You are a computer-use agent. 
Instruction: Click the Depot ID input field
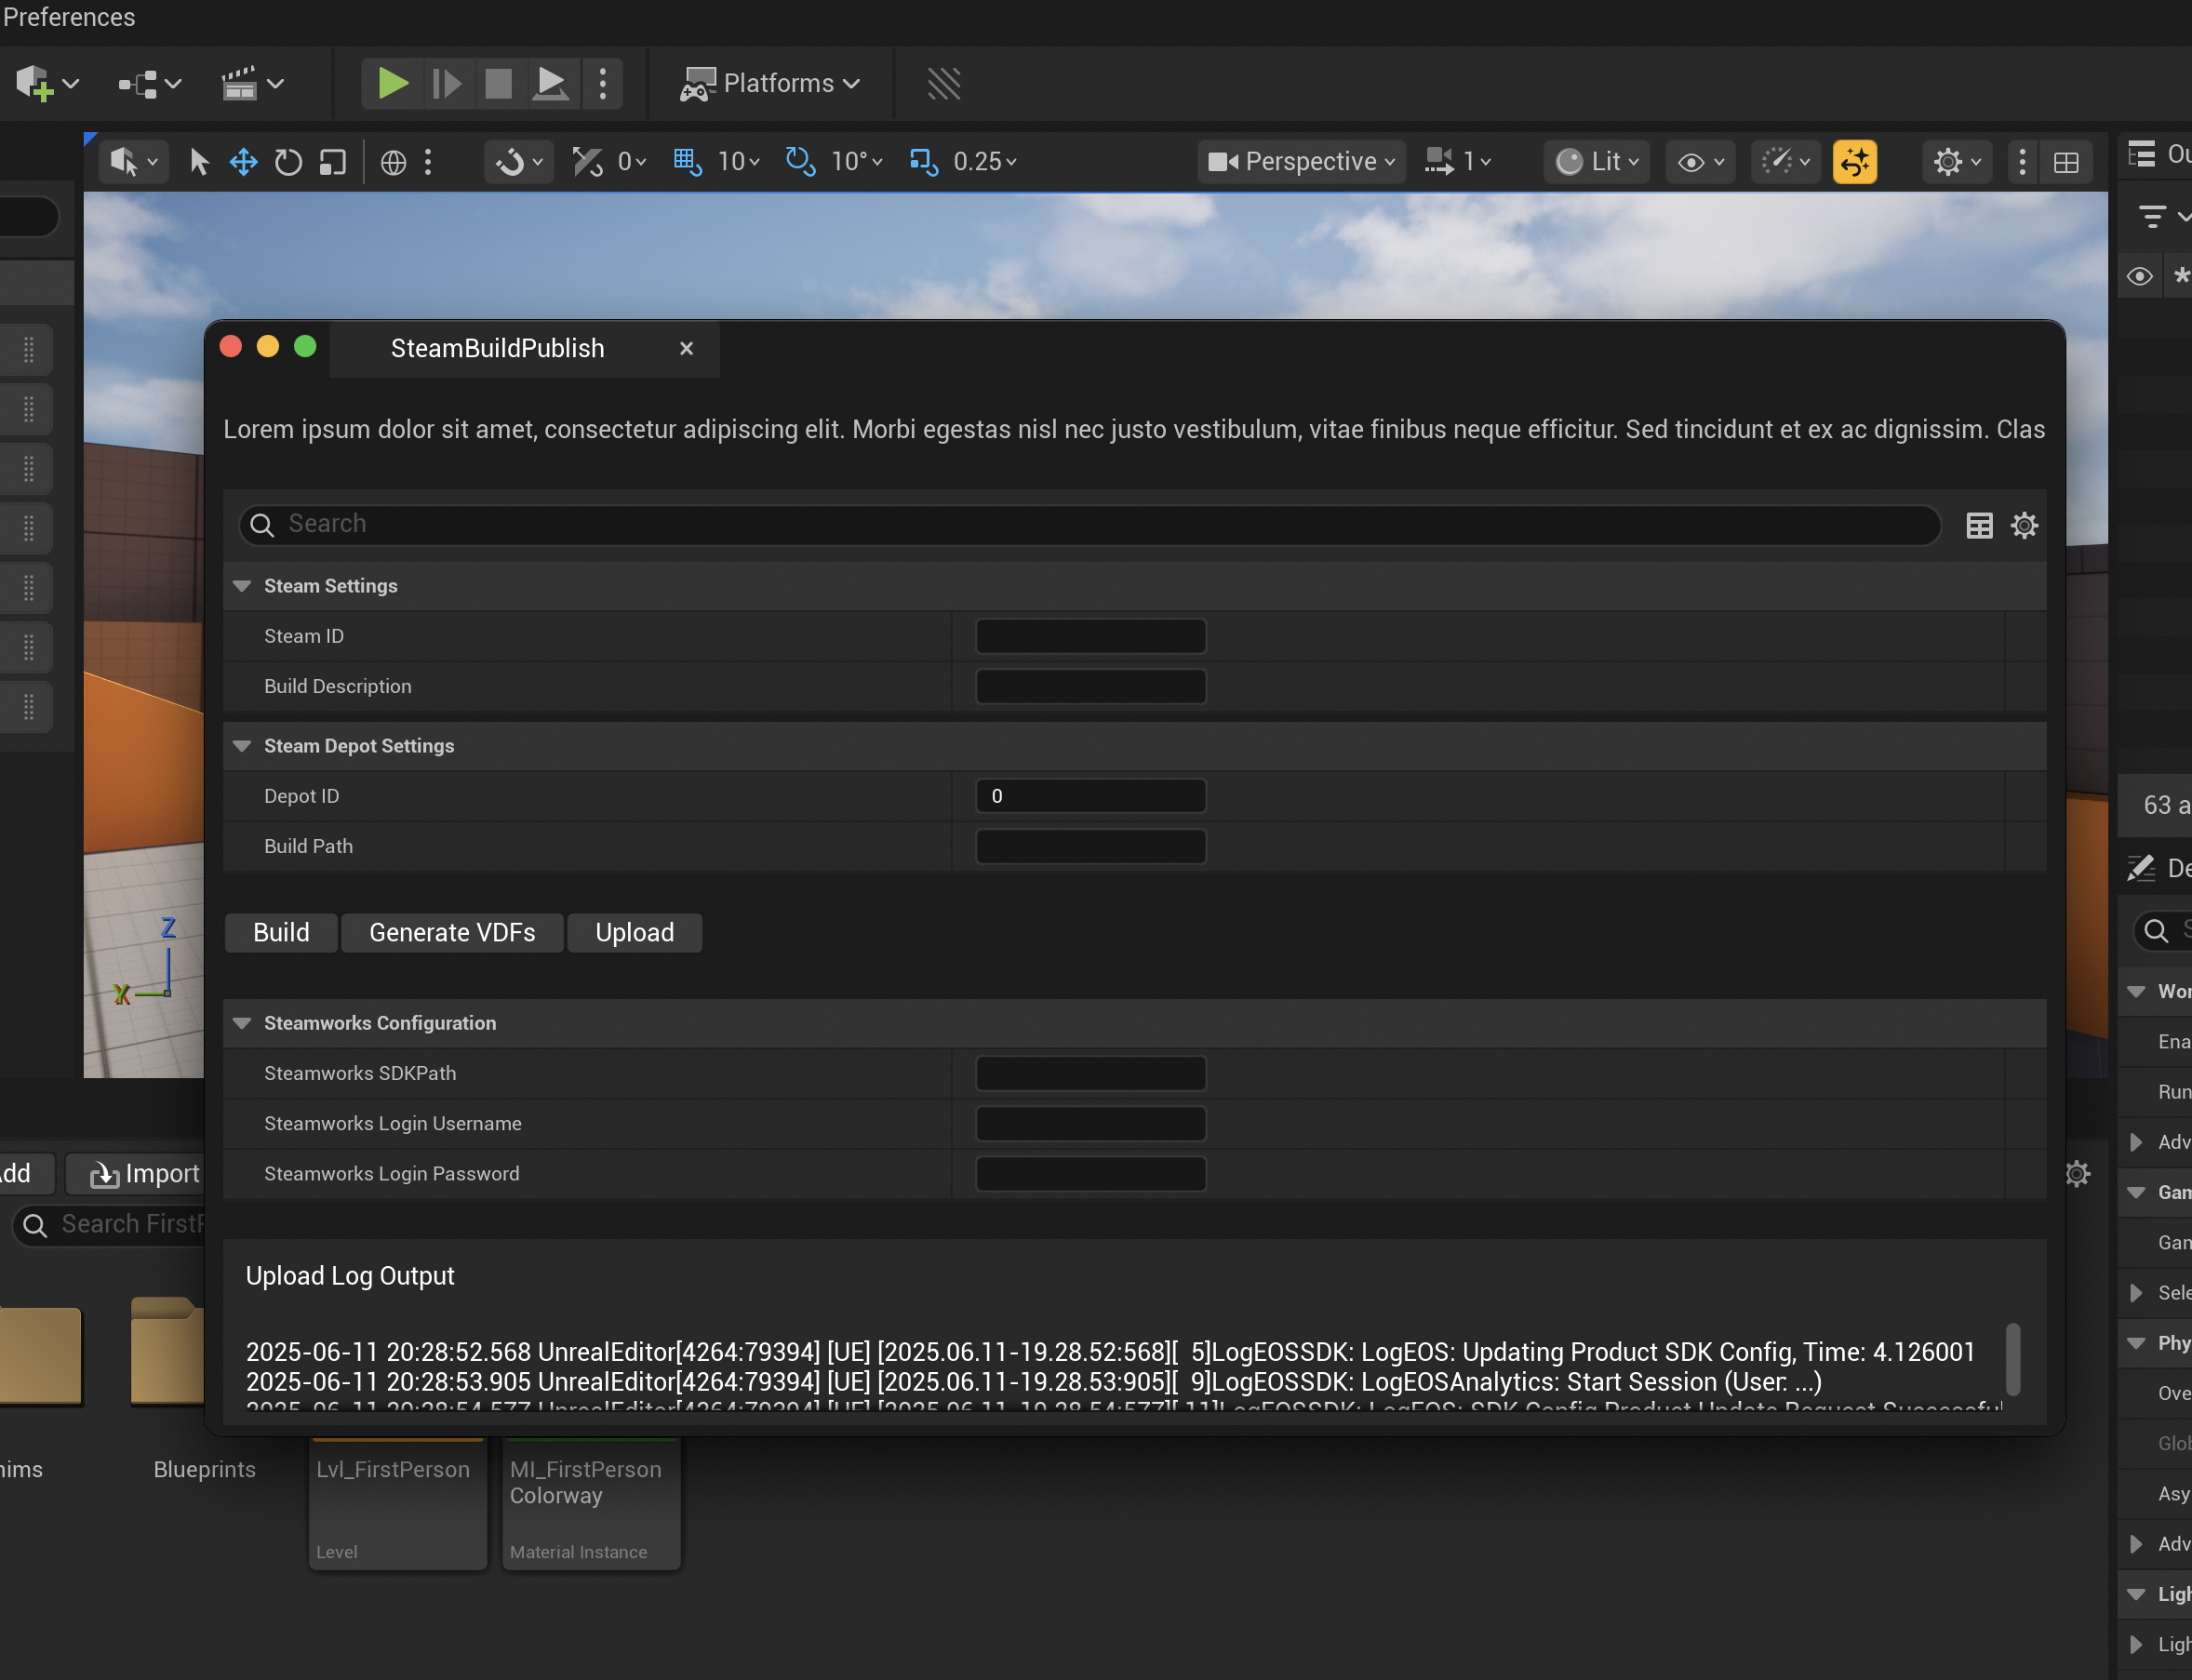pyautogui.click(x=1090, y=796)
